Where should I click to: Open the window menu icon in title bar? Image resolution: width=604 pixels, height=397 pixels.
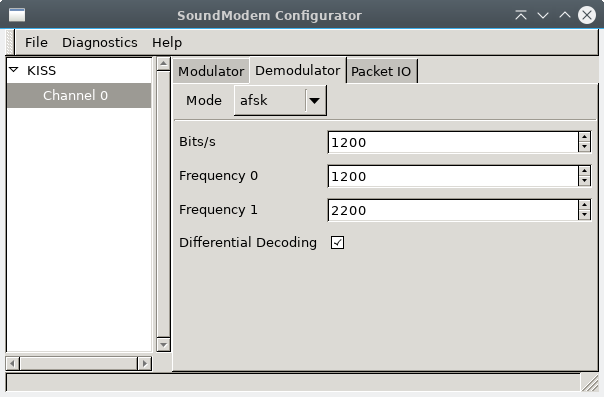click(x=17, y=15)
